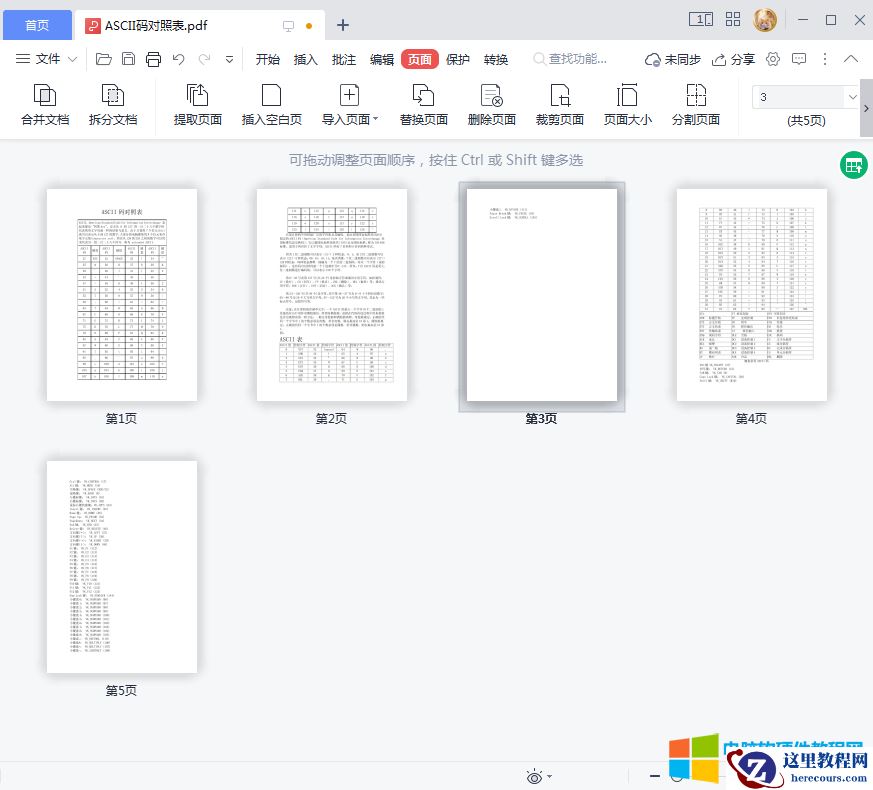Select the 第1页 page thumbnail
The height and width of the screenshot is (790, 873).
coord(122,295)
